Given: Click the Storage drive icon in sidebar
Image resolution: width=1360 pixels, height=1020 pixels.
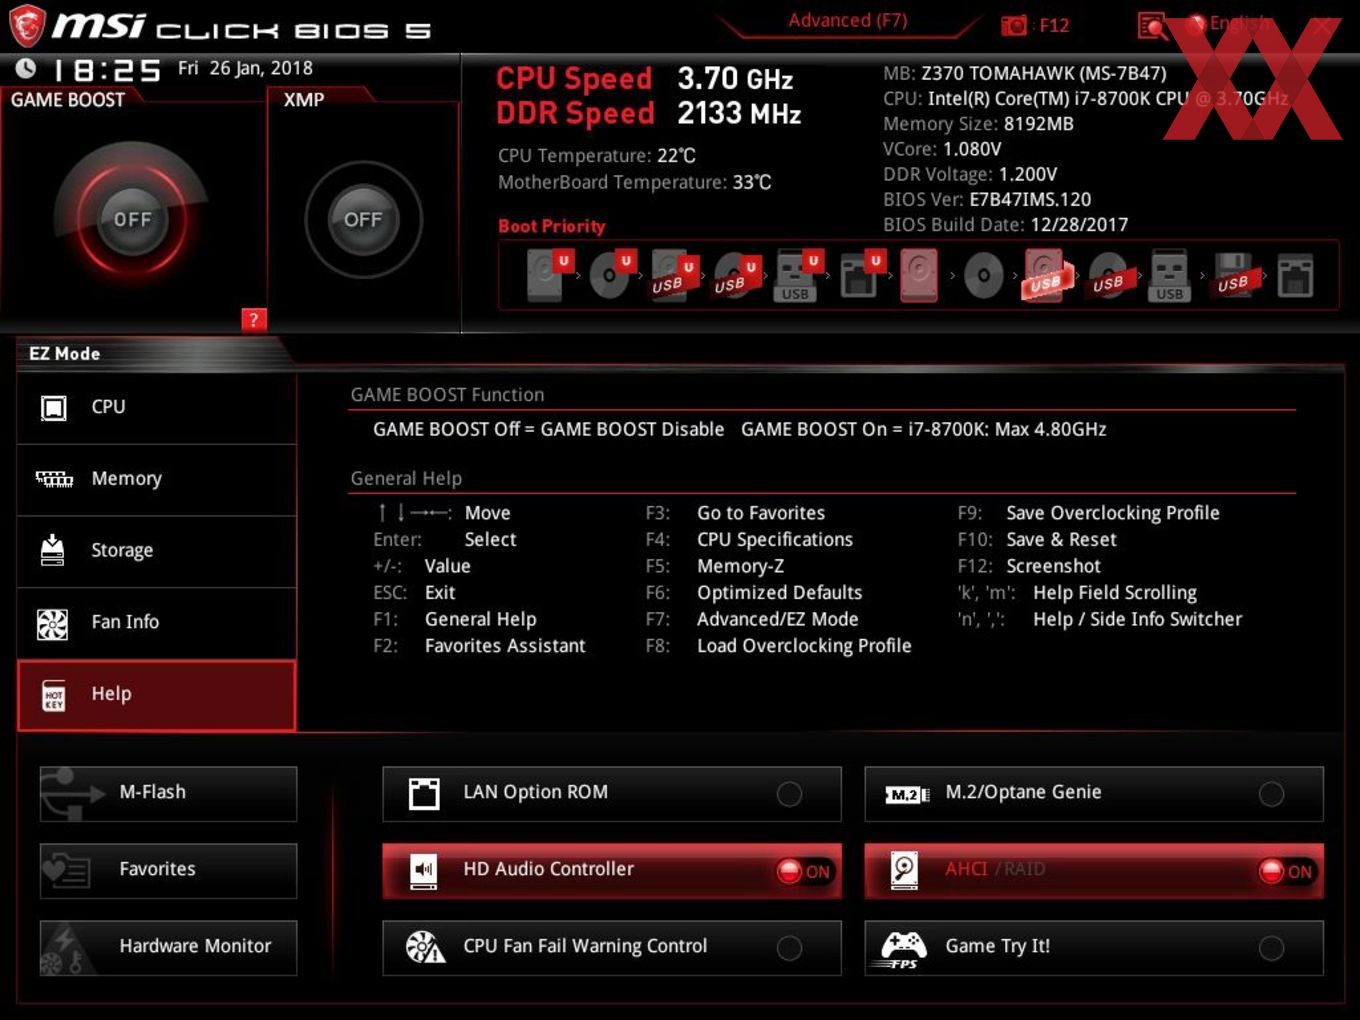Looking at the screenshot, I should click(52, 550).
